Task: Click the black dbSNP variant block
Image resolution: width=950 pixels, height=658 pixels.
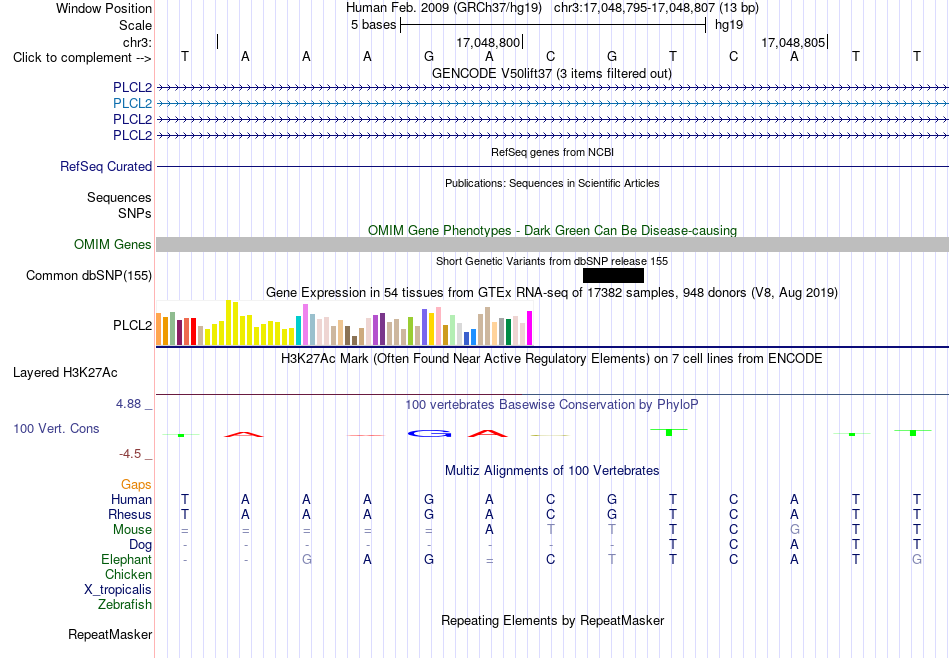Action: 613,276
